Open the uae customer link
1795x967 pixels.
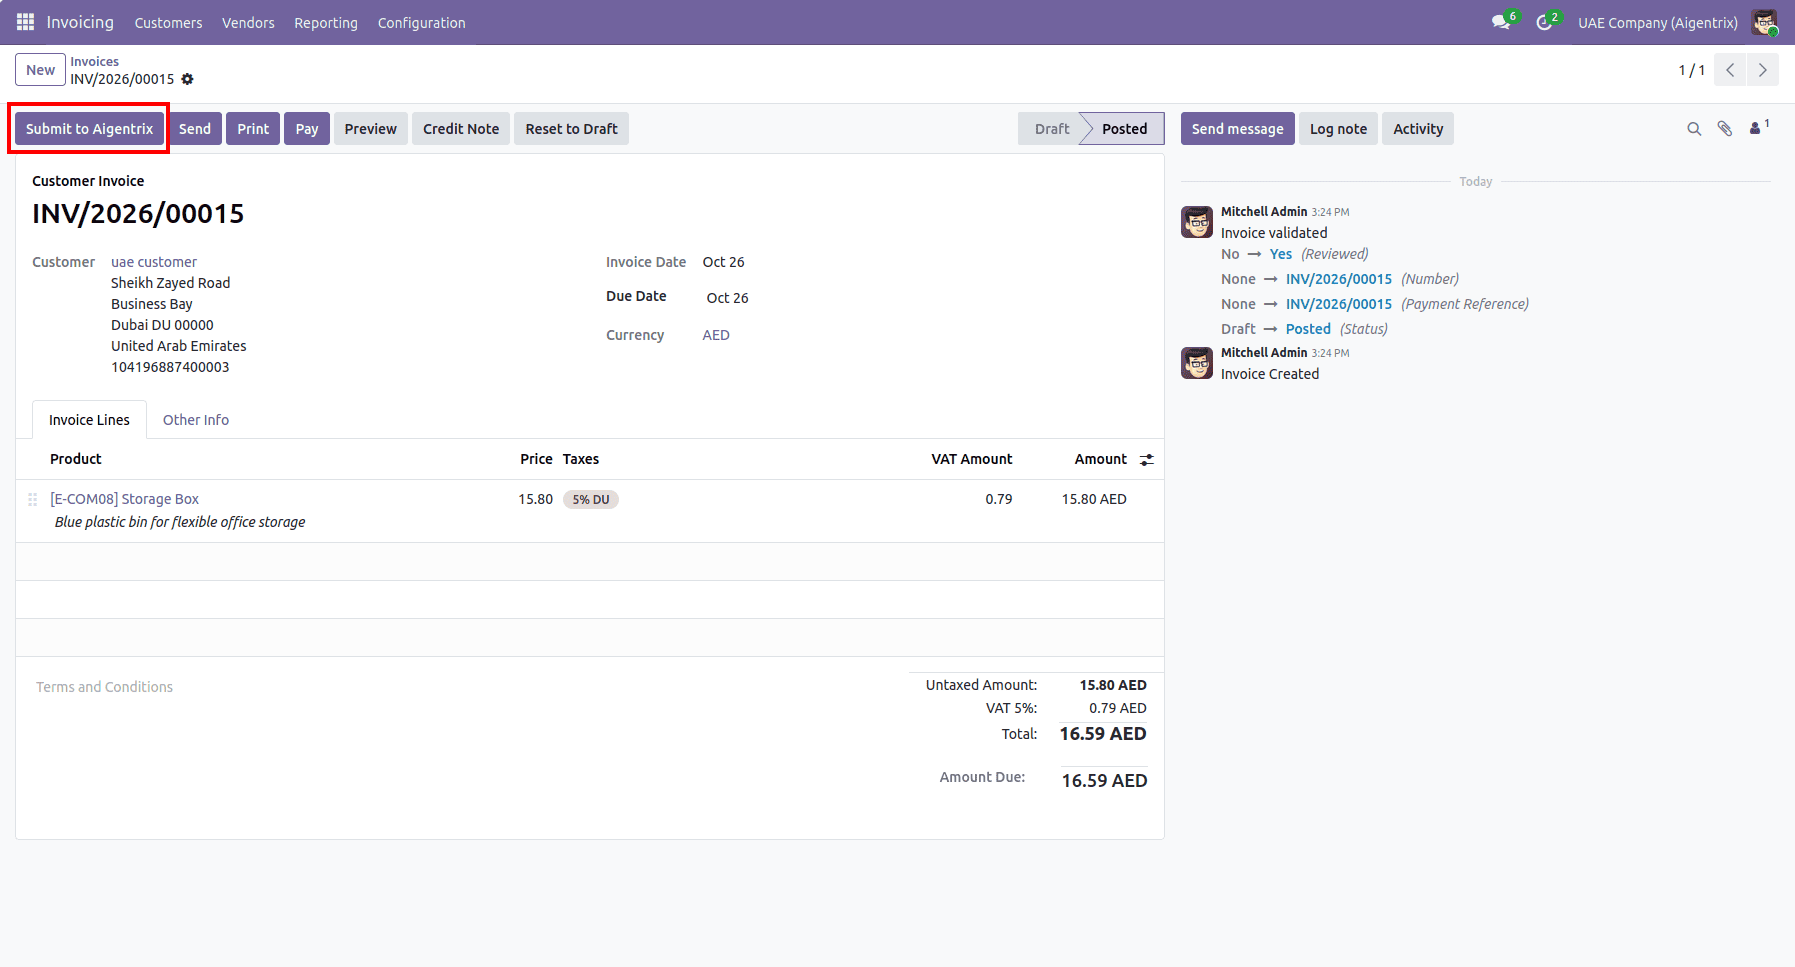(x=154, y=262)
